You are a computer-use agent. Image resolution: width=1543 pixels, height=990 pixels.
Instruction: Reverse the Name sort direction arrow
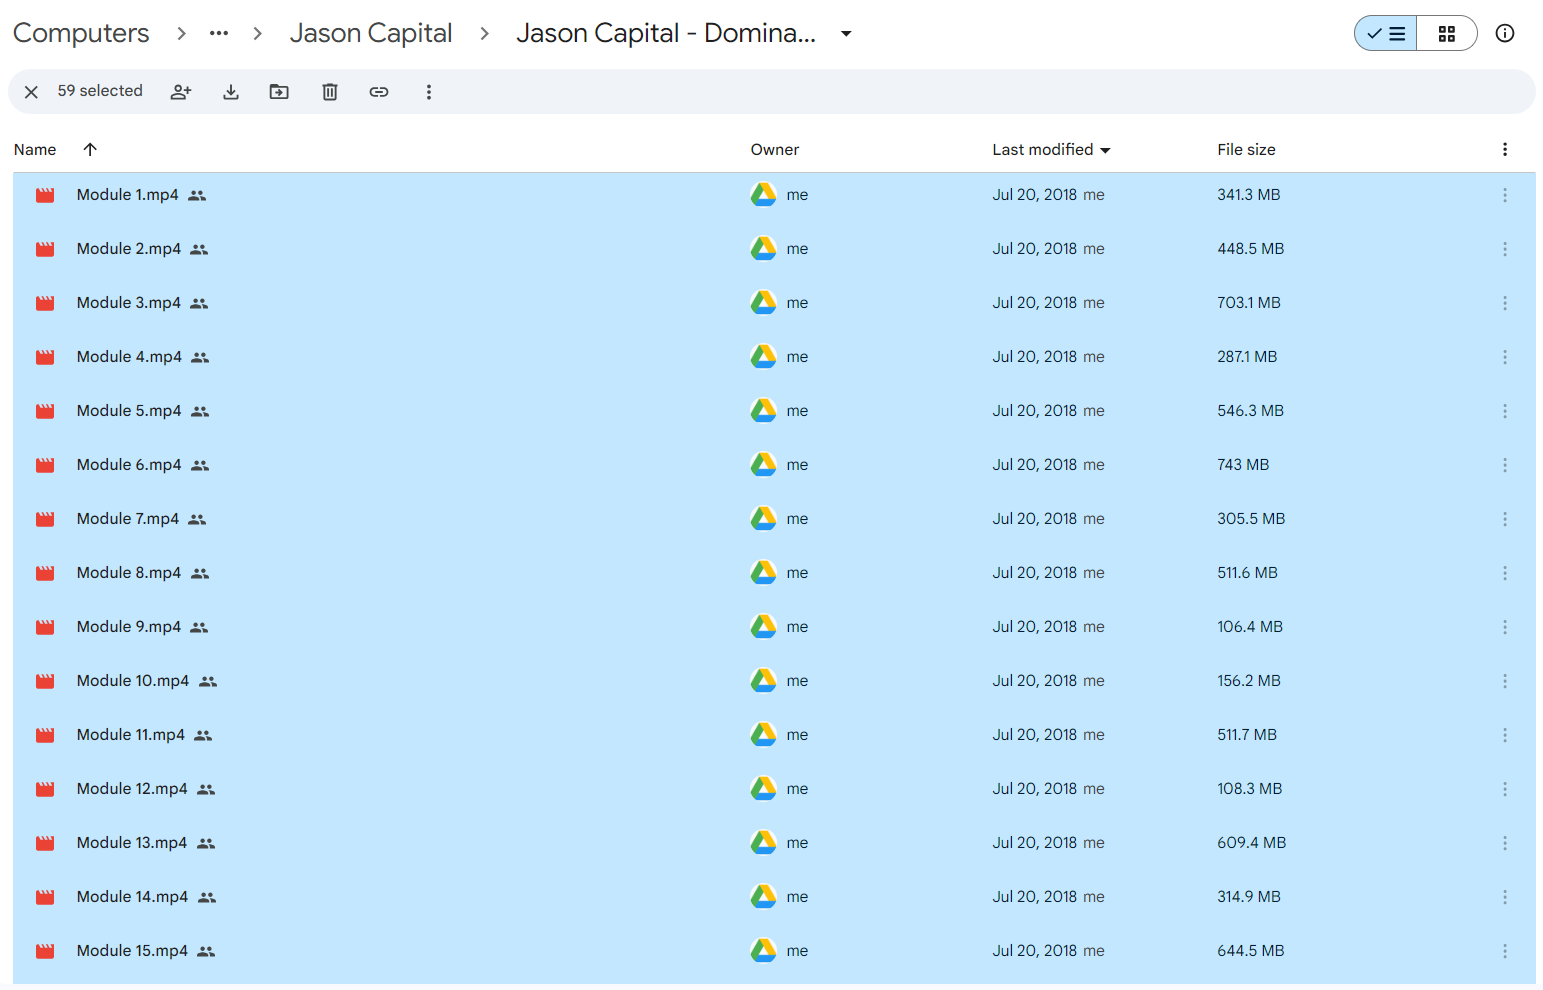tap(90, 150)
